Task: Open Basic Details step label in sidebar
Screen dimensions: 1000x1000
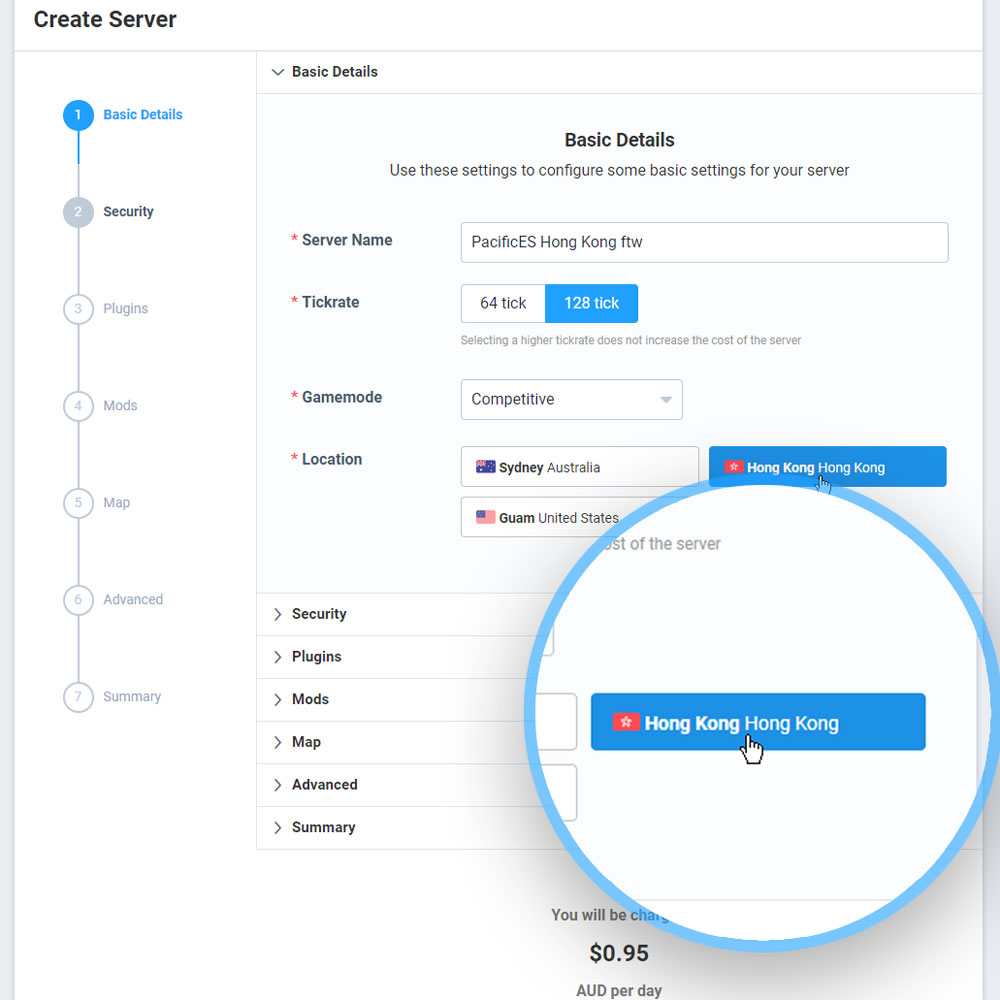Action: click(x=143, y=115)
